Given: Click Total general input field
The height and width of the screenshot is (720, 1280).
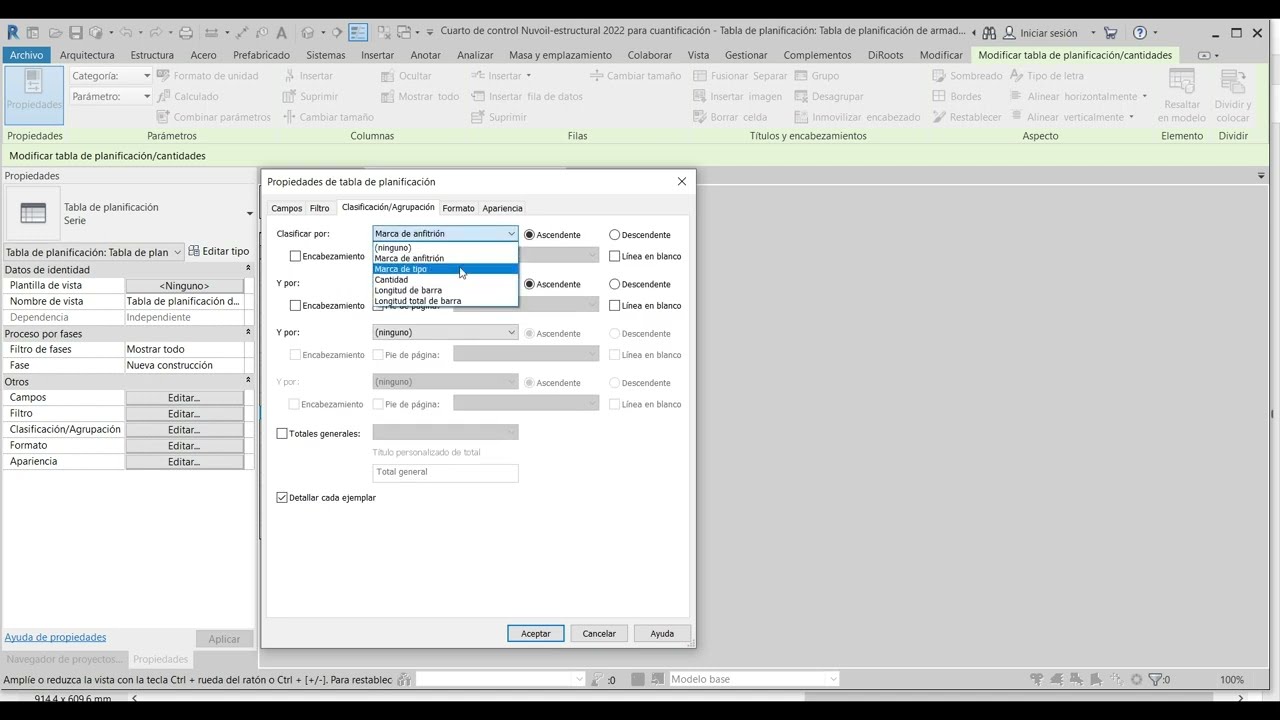Looking at the screenshot, I should (x=445, y=472).
